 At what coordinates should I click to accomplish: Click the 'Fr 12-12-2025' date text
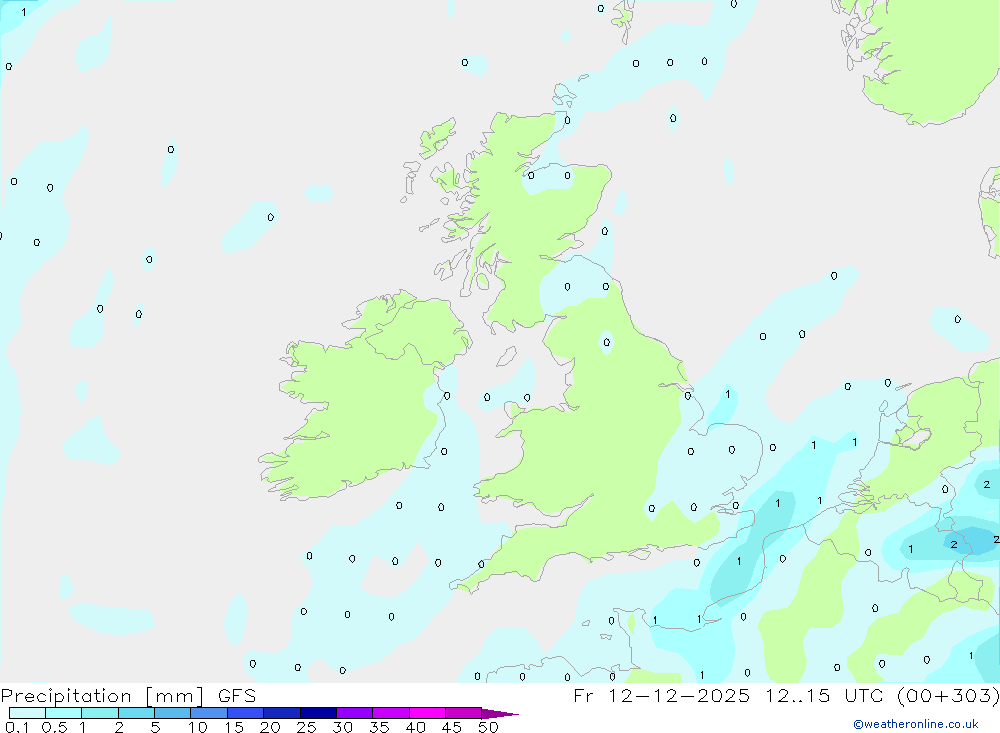click(661, 695)
